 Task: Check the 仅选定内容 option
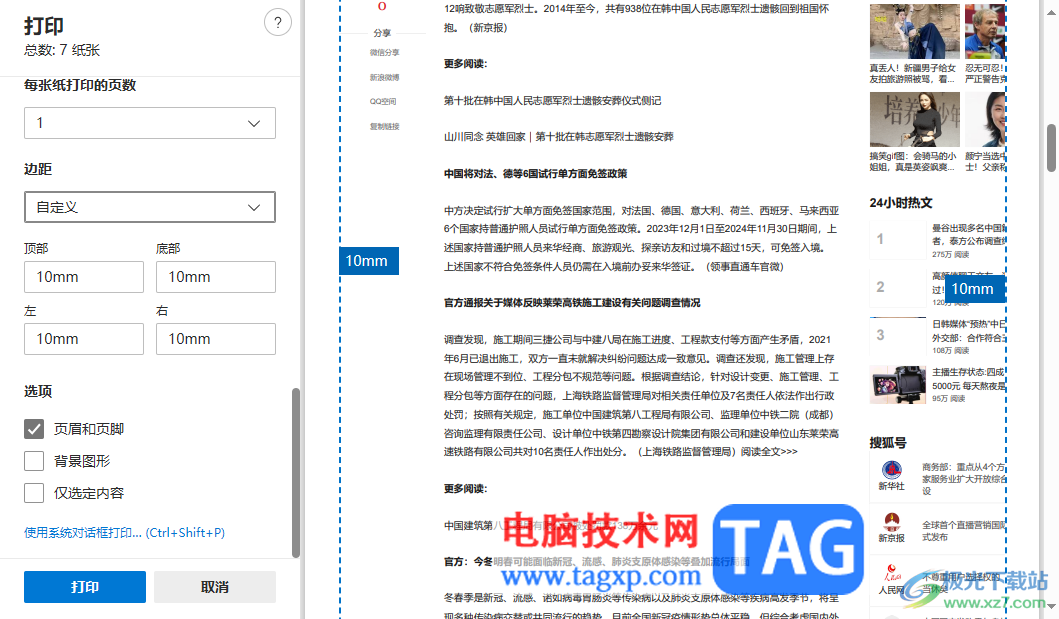point(34,493)
